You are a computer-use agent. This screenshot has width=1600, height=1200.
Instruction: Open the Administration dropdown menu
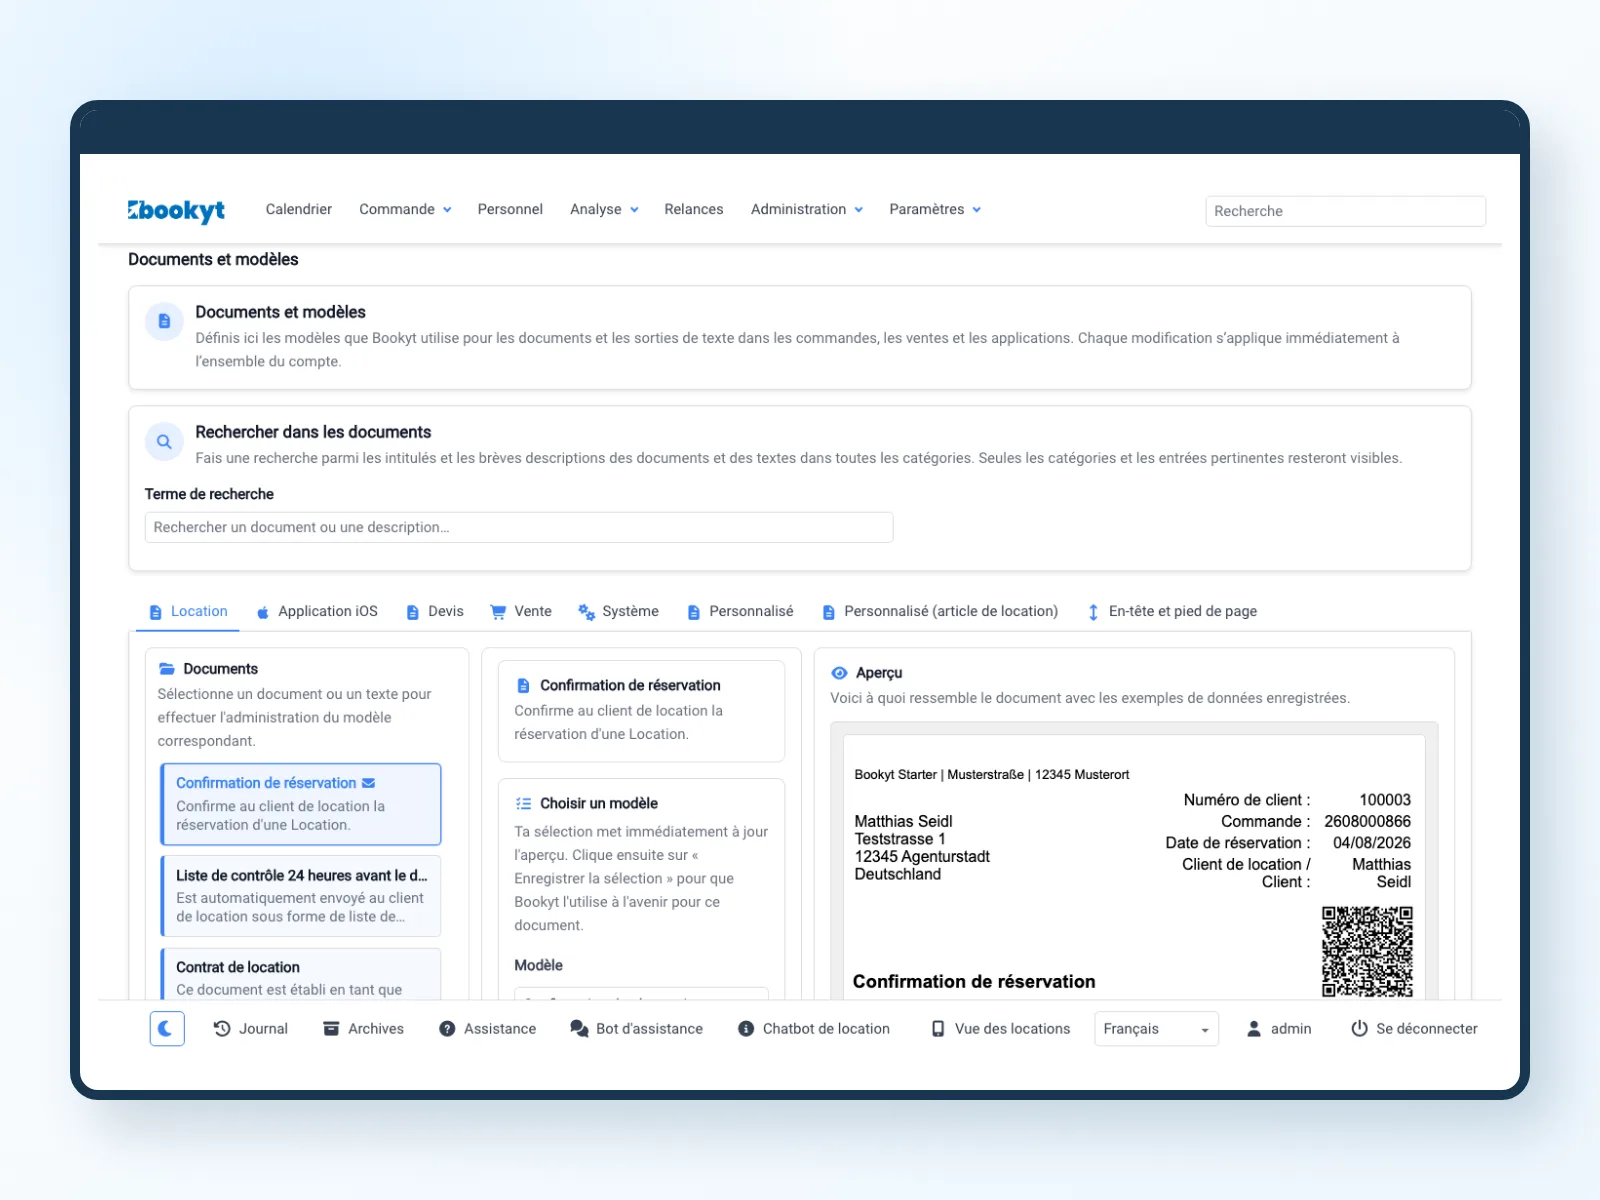[x=807, y=210]
